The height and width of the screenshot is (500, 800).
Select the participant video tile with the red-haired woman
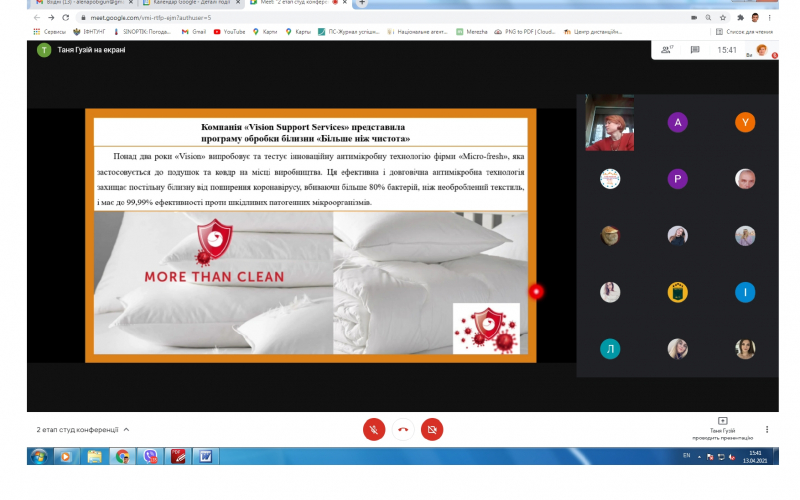(610, 122)
